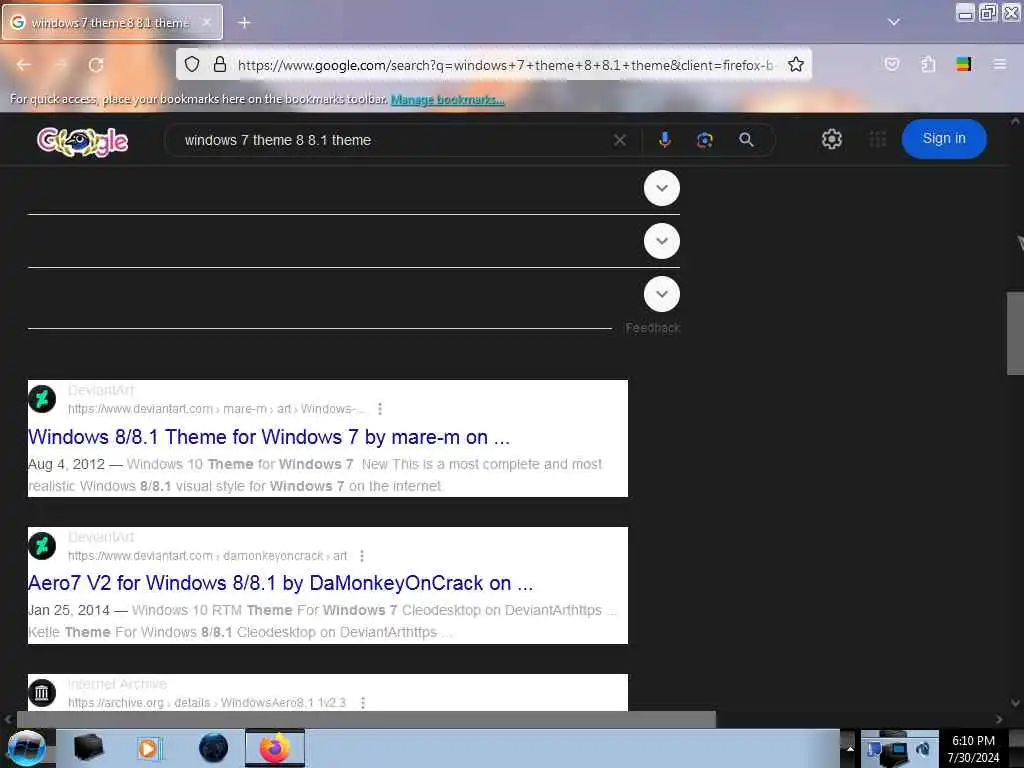Click the scroll down arrow of page

point(1015,703)
